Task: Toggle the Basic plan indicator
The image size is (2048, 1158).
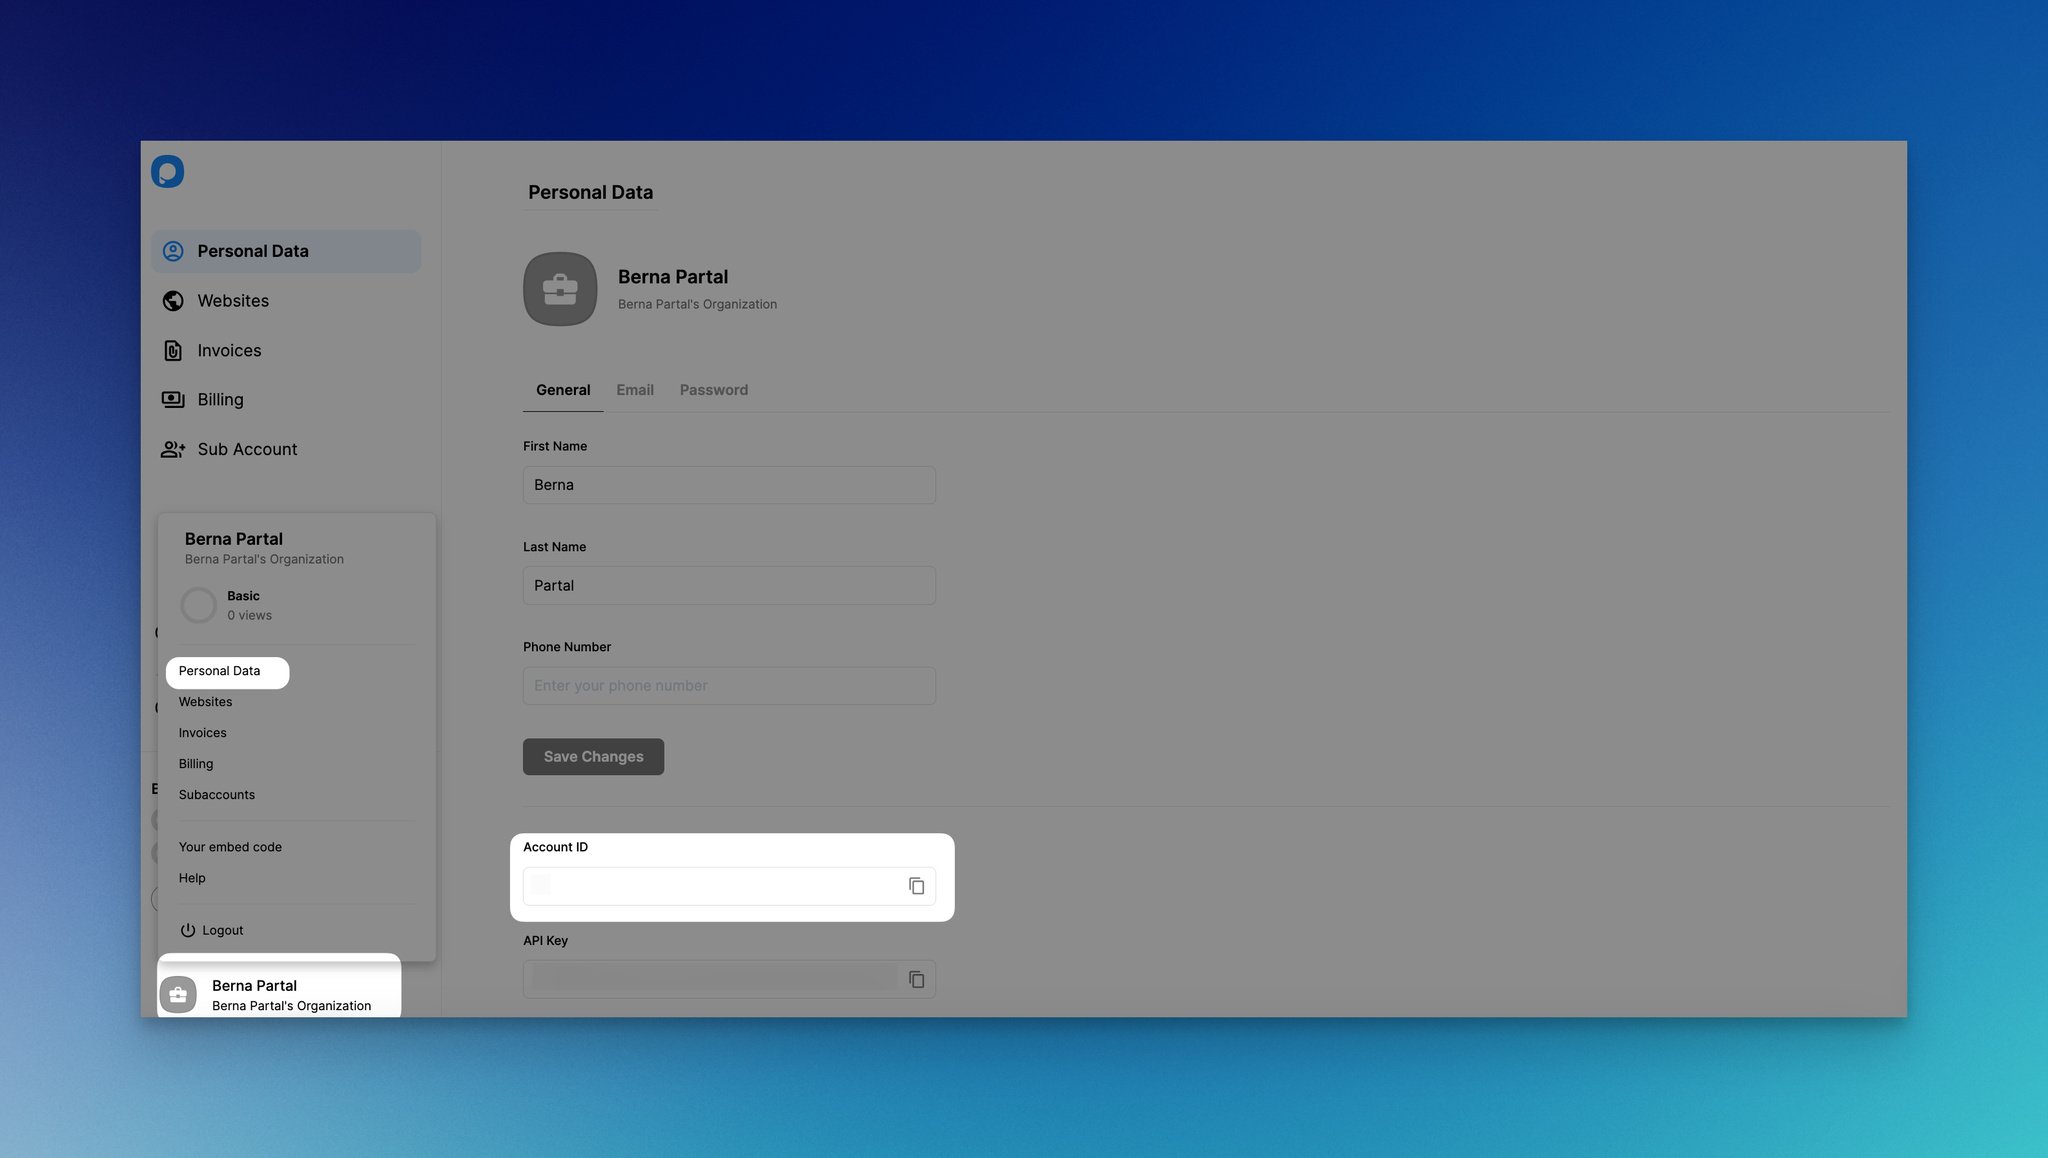Action: click(x=198, y=604)
